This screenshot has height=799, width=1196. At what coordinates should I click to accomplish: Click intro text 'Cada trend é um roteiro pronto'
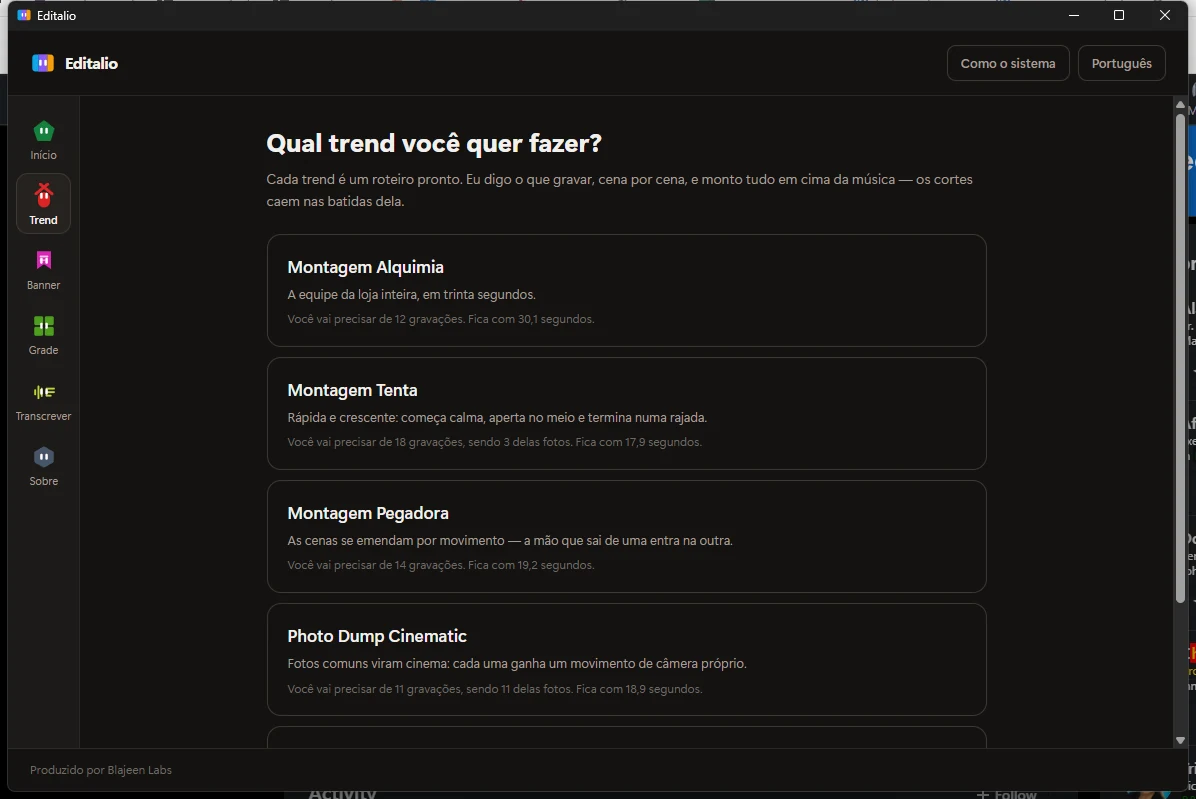(x=357, y=180)
